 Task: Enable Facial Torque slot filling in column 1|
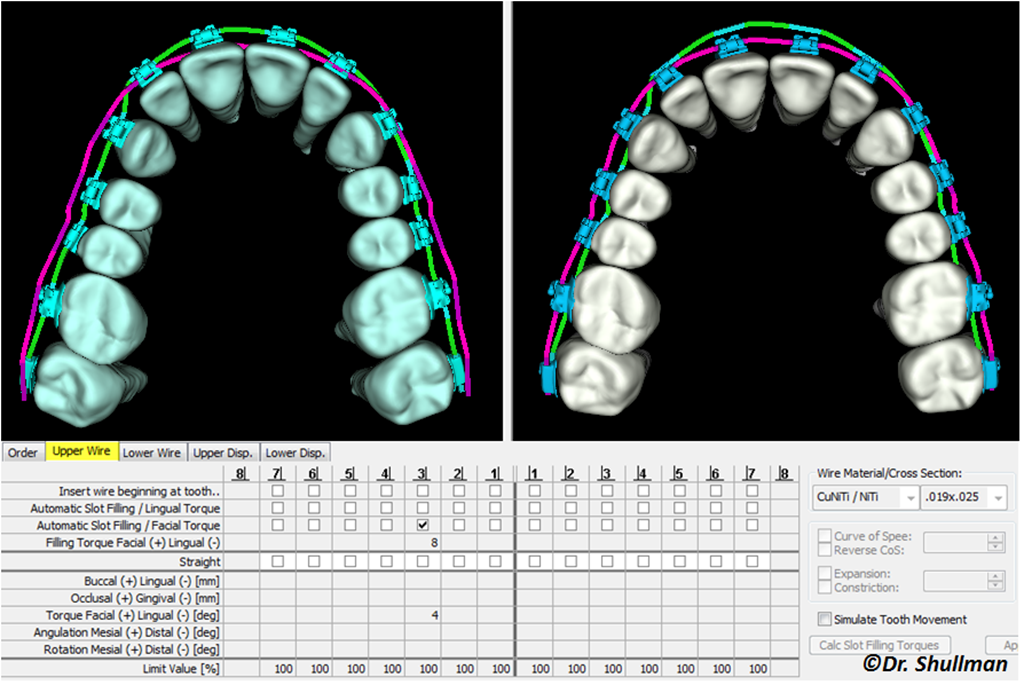495,525
